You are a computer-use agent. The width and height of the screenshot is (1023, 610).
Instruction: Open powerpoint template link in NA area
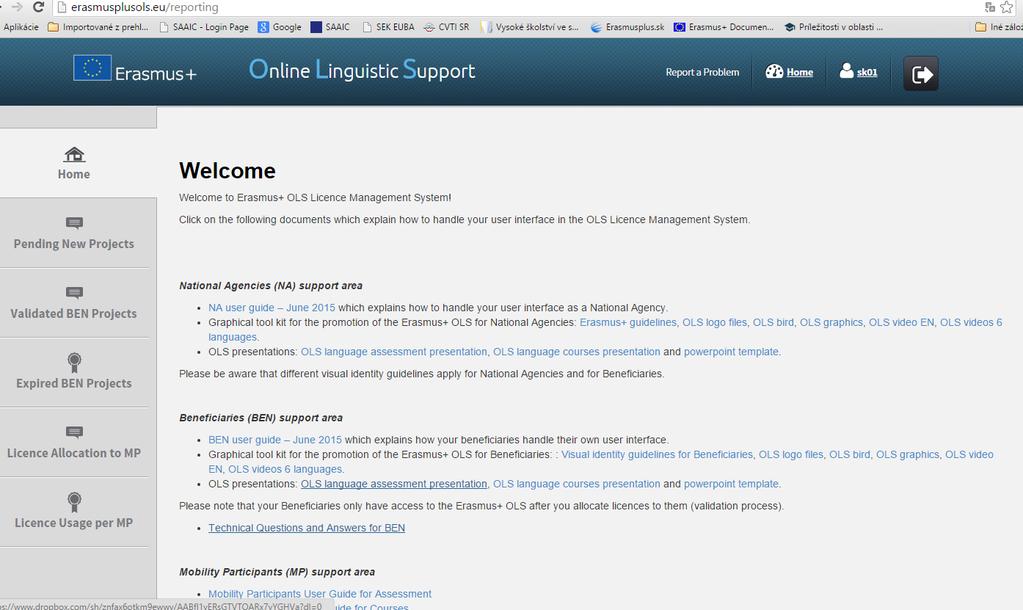(x=731, y=352)
